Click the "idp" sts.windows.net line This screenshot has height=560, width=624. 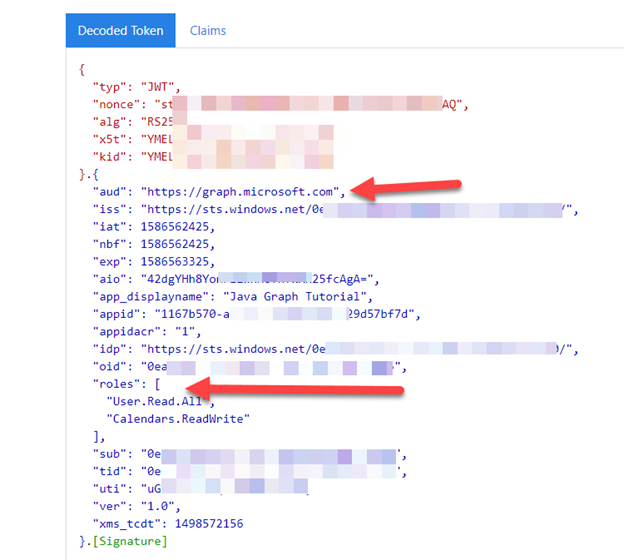[x=335, y=349]
